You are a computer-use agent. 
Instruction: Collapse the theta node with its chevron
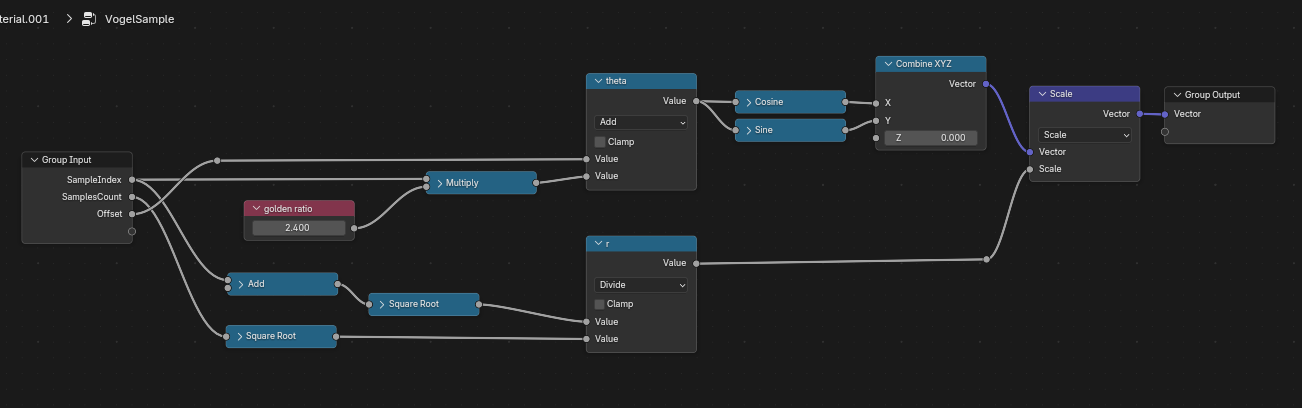point(597,81)
